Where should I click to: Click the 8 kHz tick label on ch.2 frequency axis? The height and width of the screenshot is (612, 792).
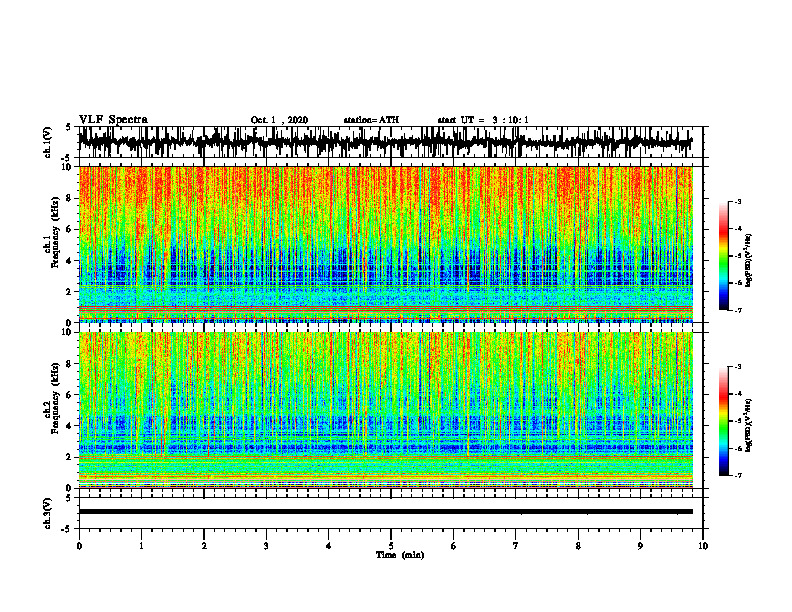tap(70, 364)
